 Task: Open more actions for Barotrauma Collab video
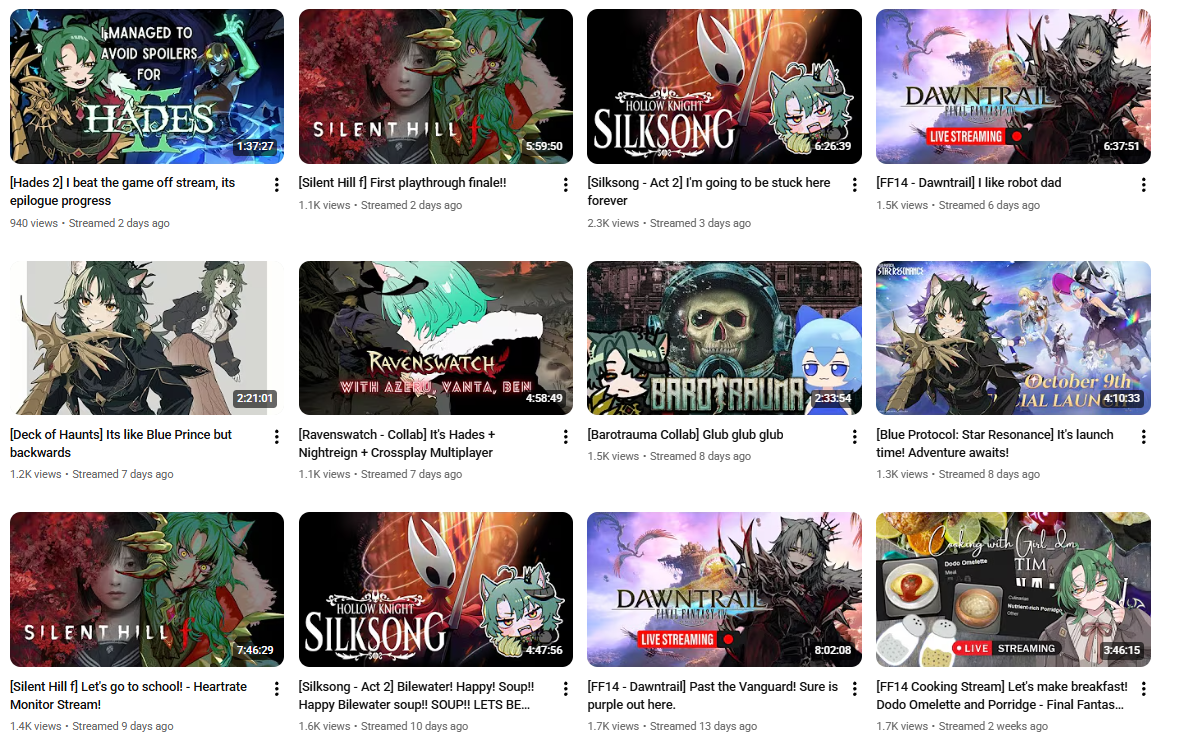855,437
